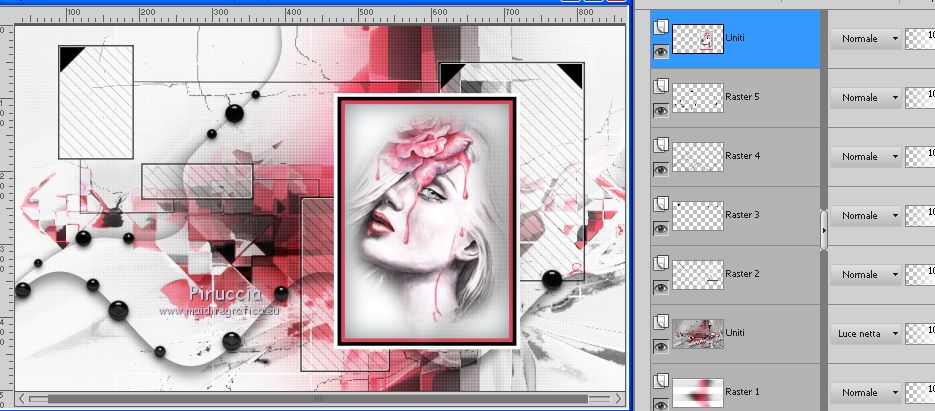The image size is (935, 411).
Task: Click the image window's right scroll arrow
Action: [619, 398]
